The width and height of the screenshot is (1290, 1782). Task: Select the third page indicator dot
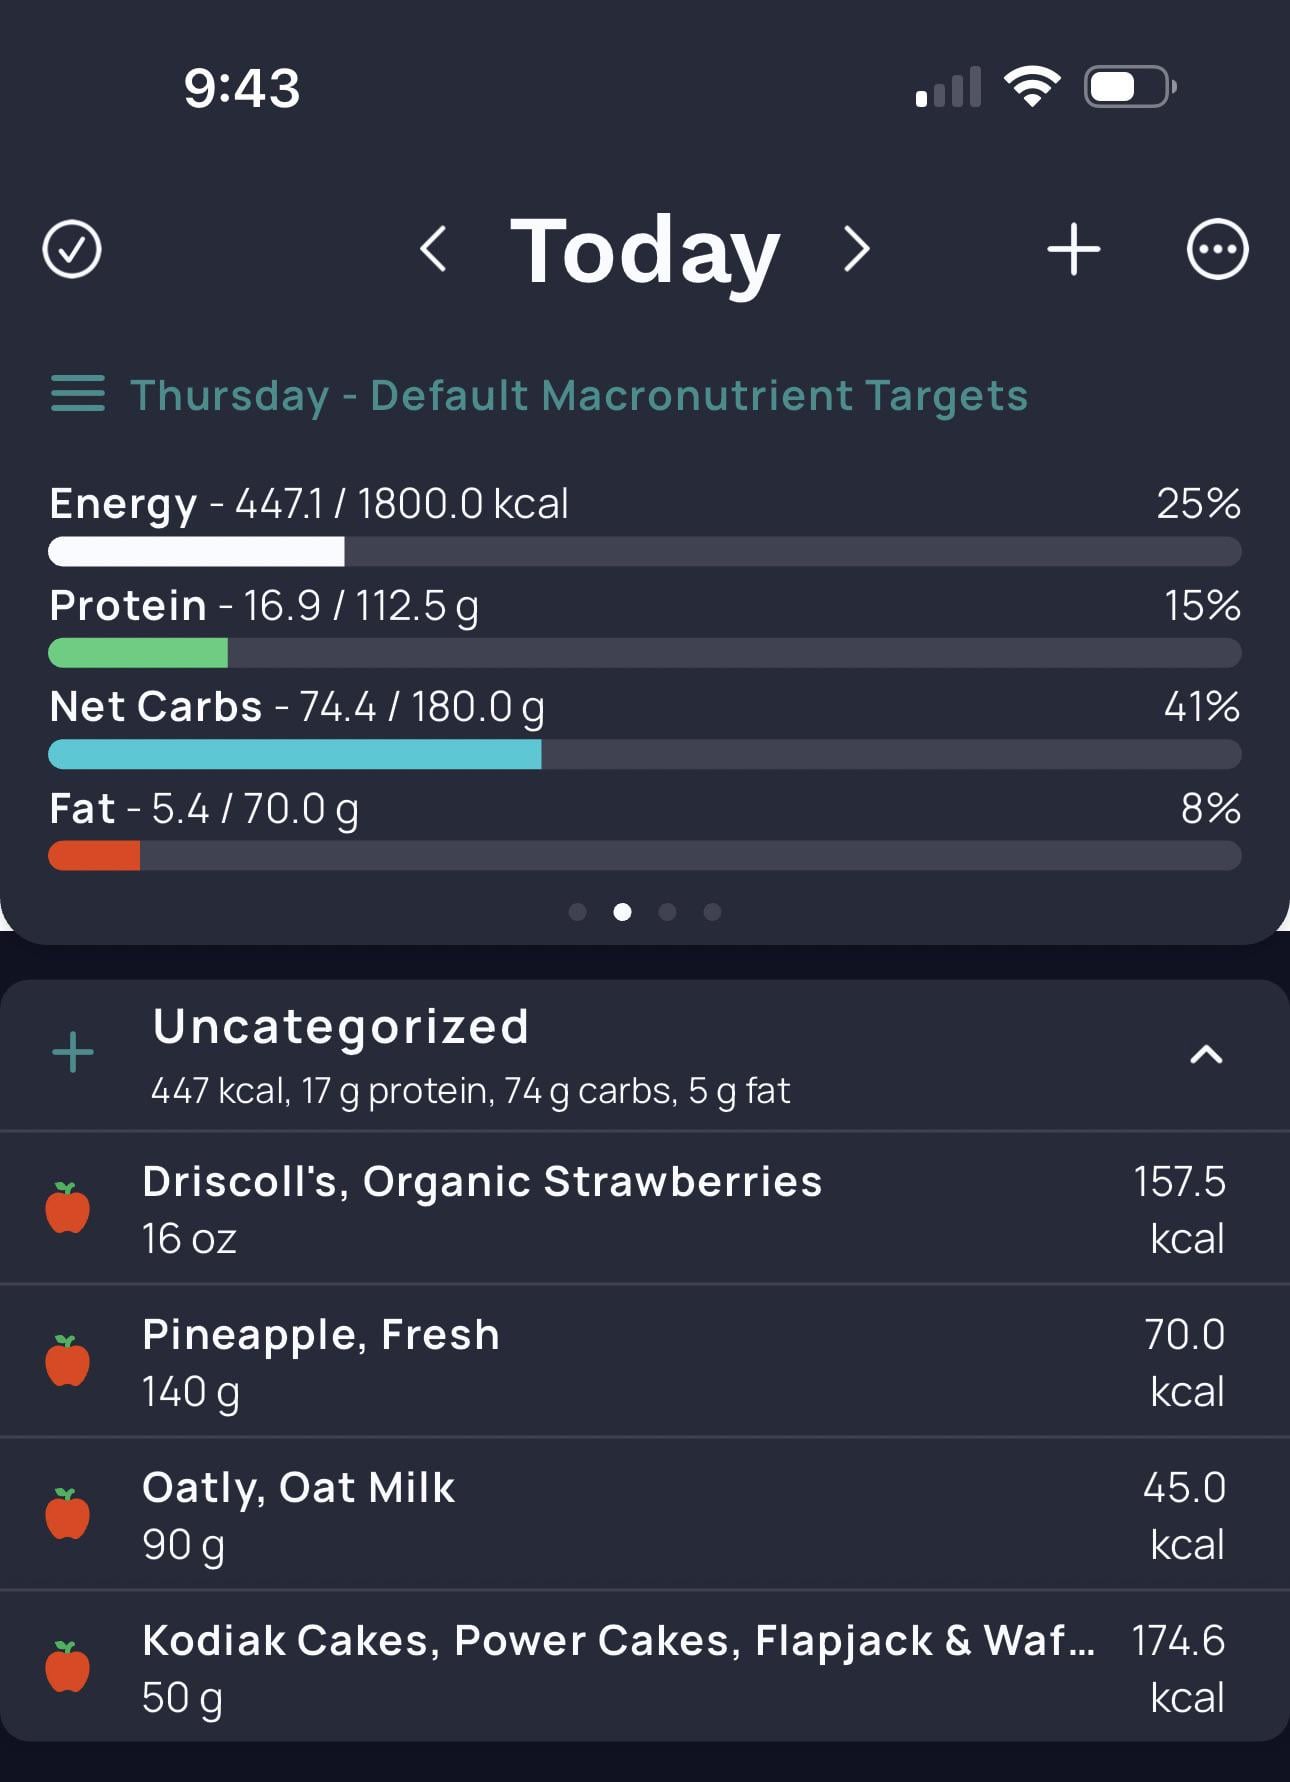pos(667,912)
